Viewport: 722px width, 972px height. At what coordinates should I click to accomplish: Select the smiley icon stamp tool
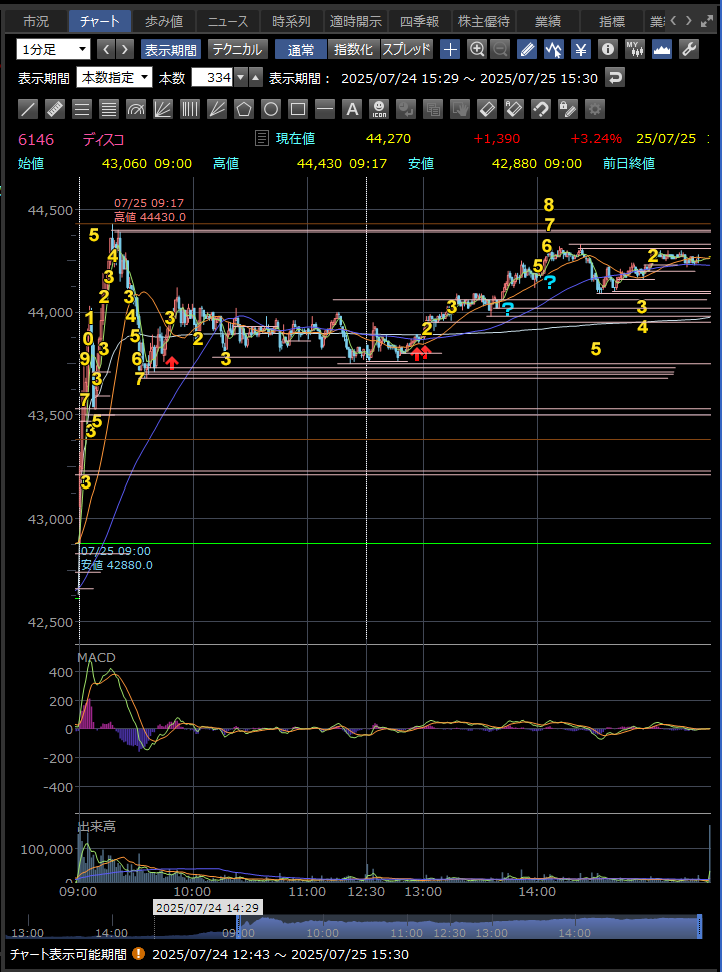tap(379, 110)
